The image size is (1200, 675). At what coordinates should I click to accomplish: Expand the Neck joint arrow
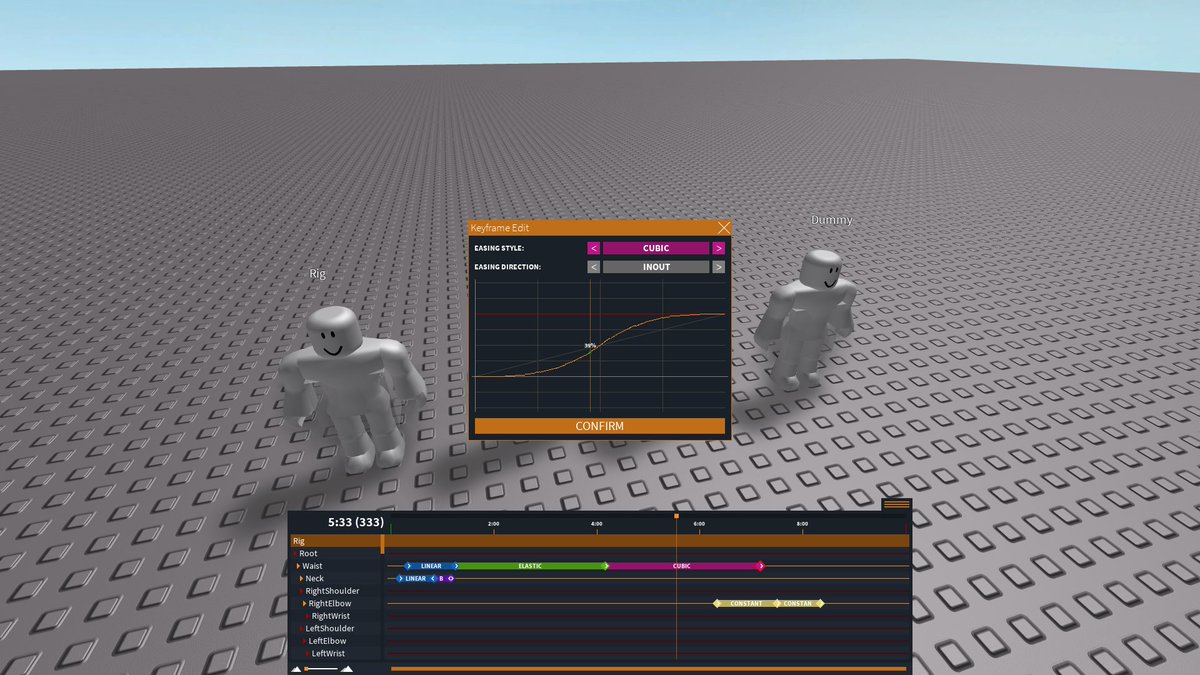pyautogui.click(x=301, y=579)
